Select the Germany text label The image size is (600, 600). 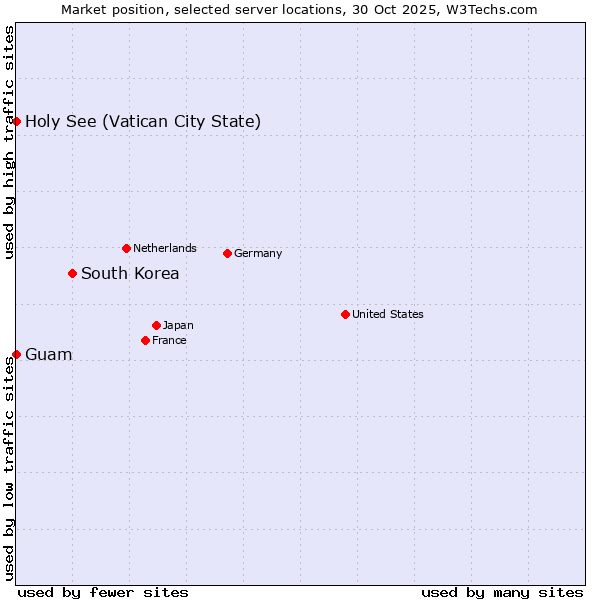257,254
